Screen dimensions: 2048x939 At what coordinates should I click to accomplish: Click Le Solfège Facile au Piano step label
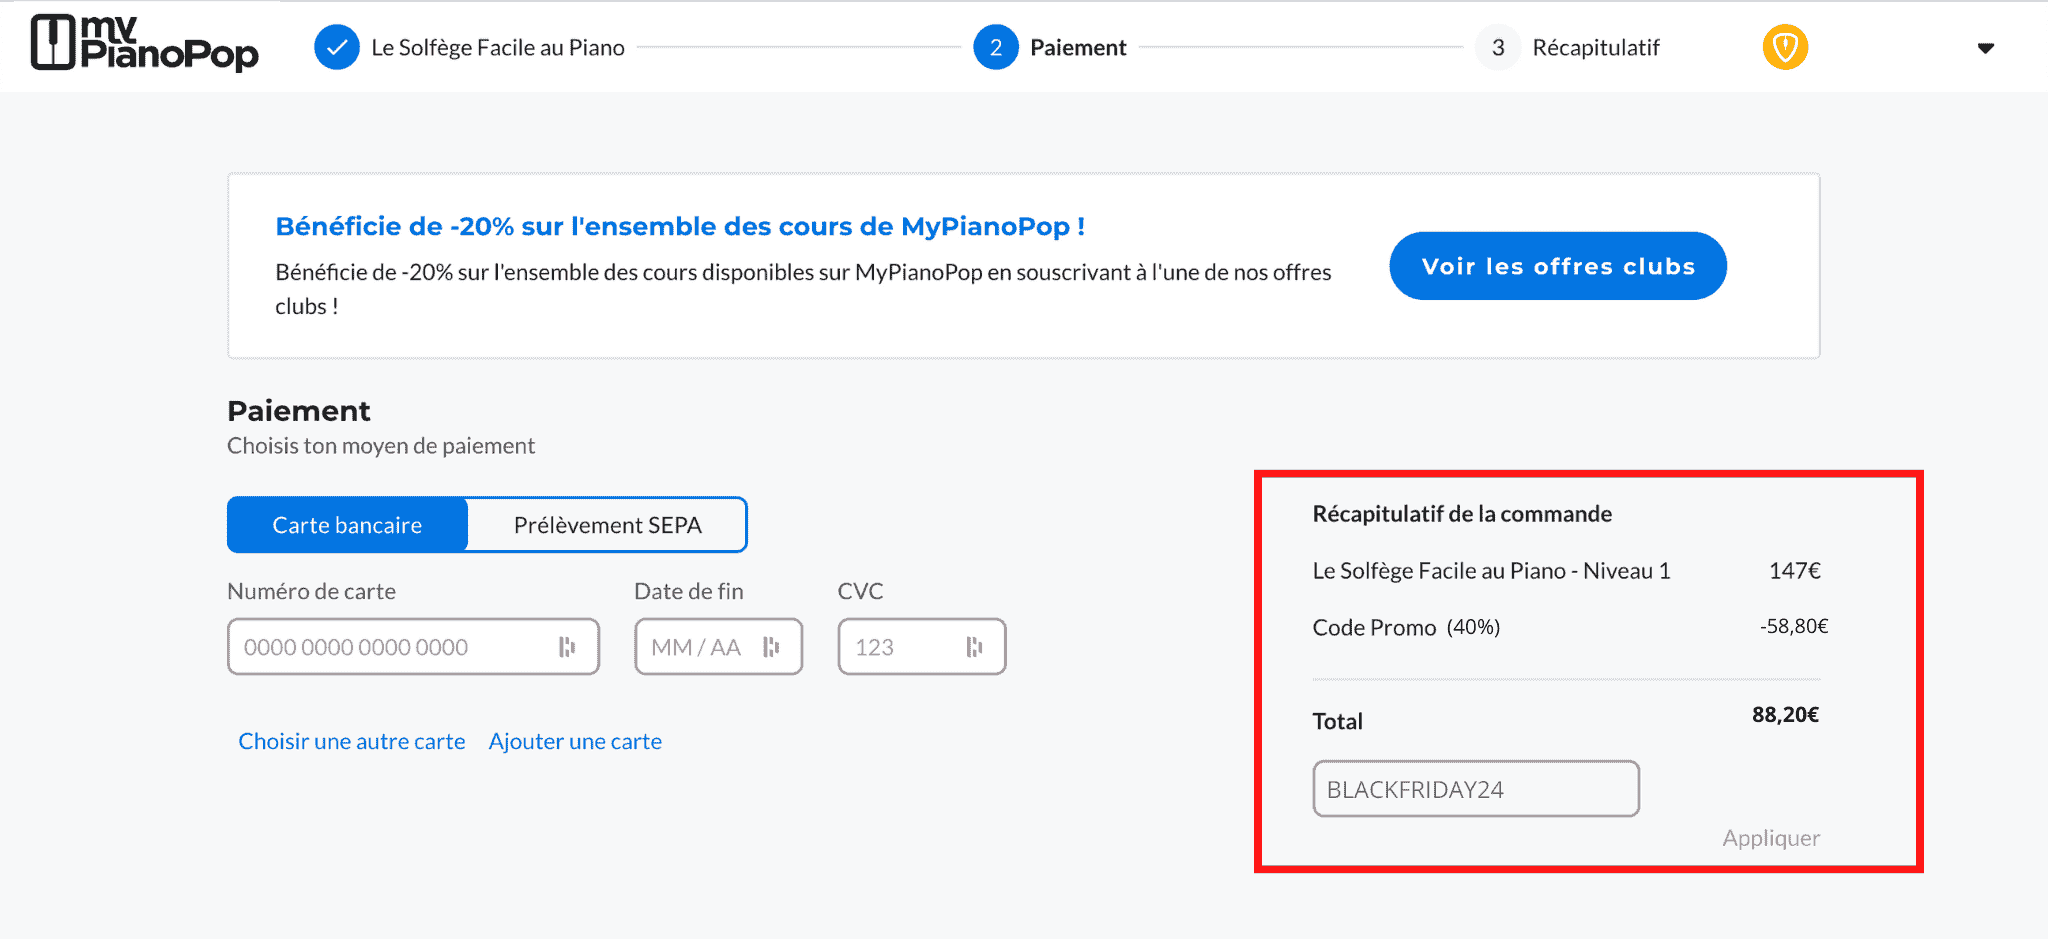click(x=497, y=47)
